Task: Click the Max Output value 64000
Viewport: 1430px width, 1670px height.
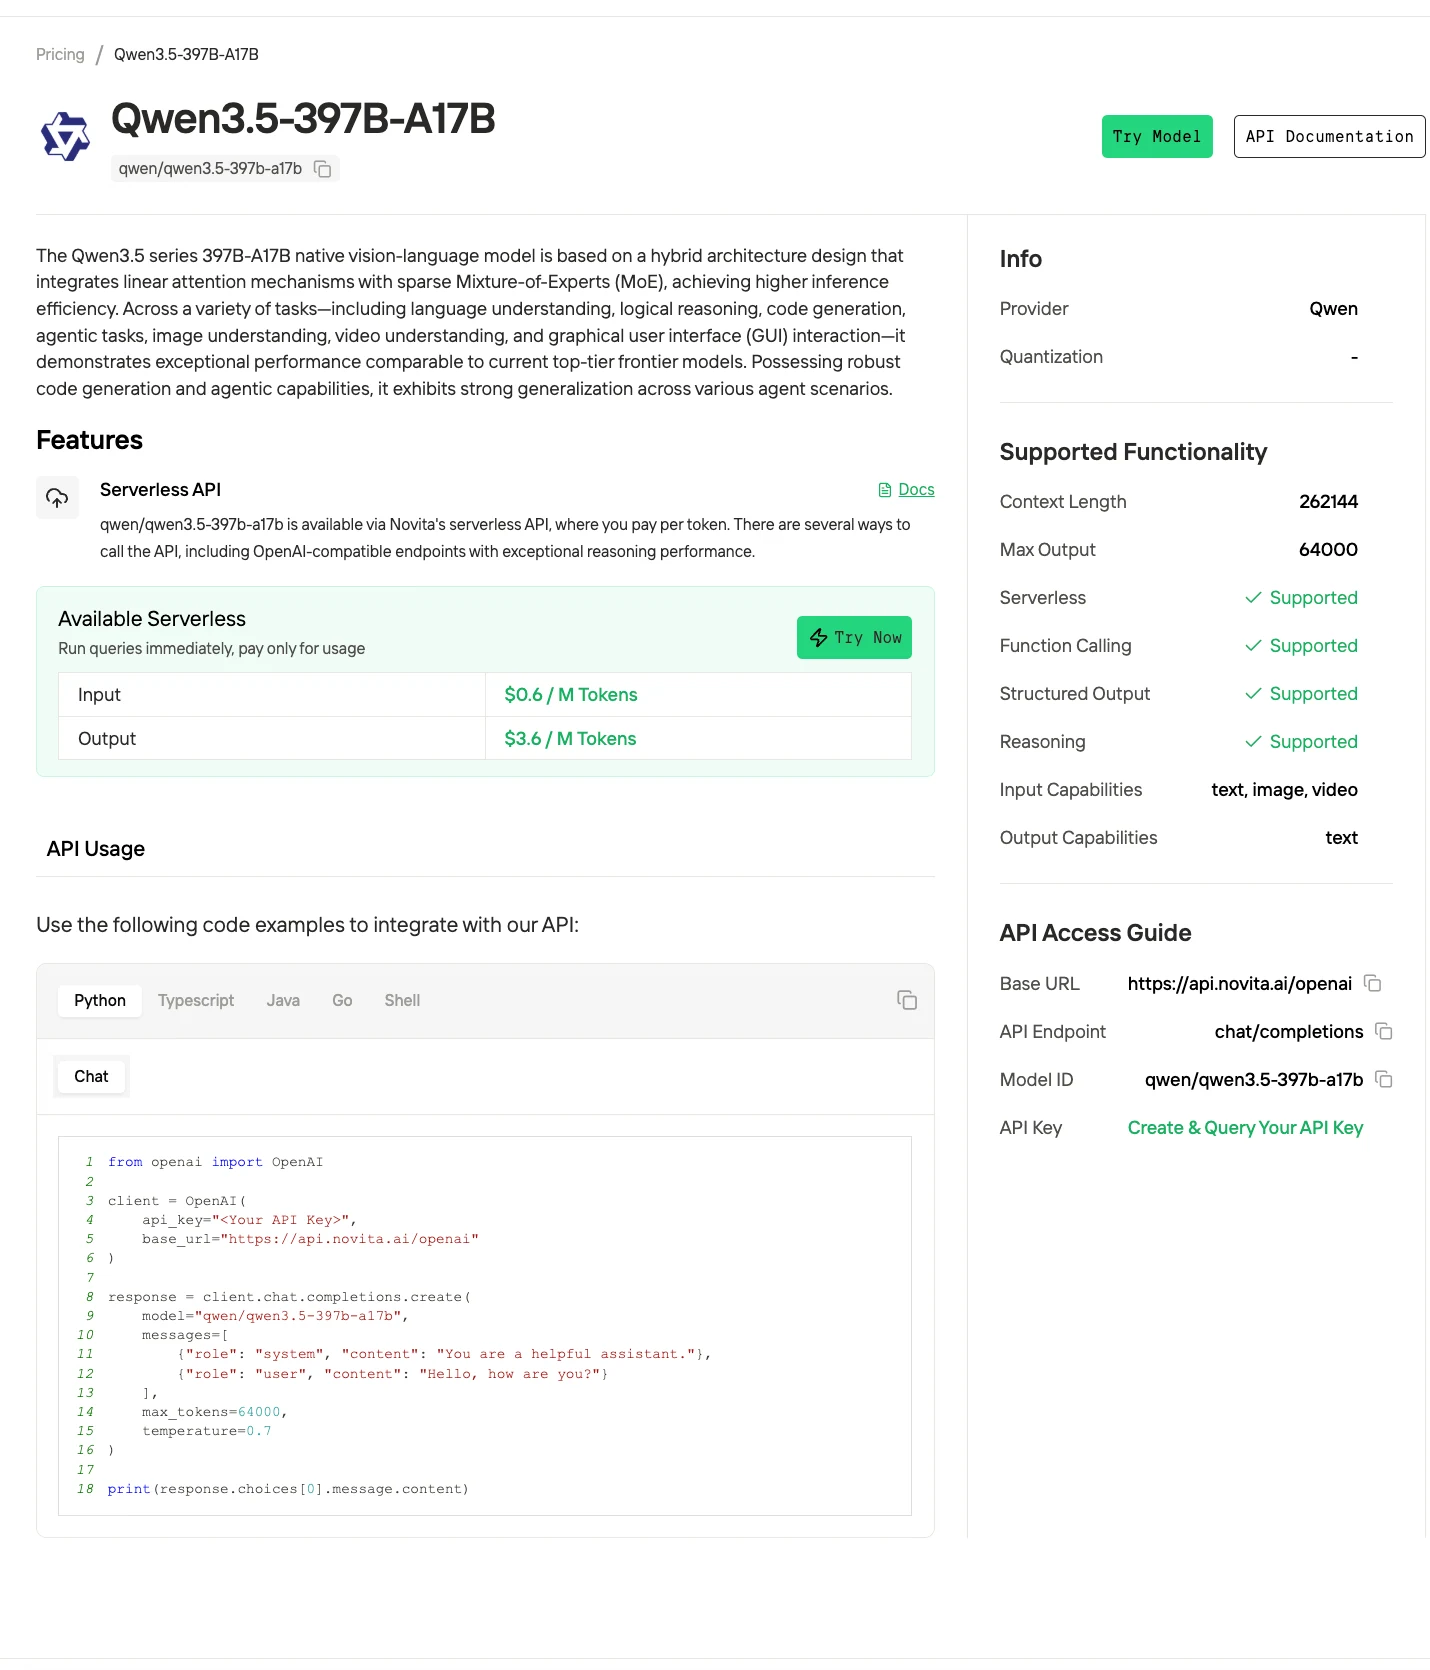Action: click(1328, 549)
